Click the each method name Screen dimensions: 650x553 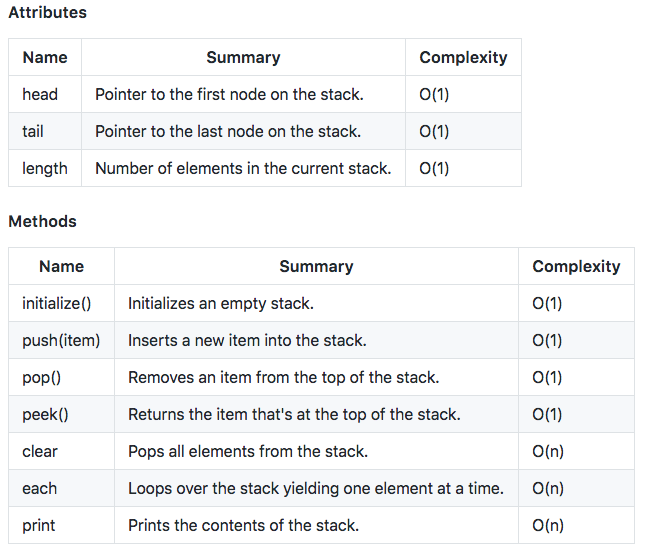pos(39,488)
